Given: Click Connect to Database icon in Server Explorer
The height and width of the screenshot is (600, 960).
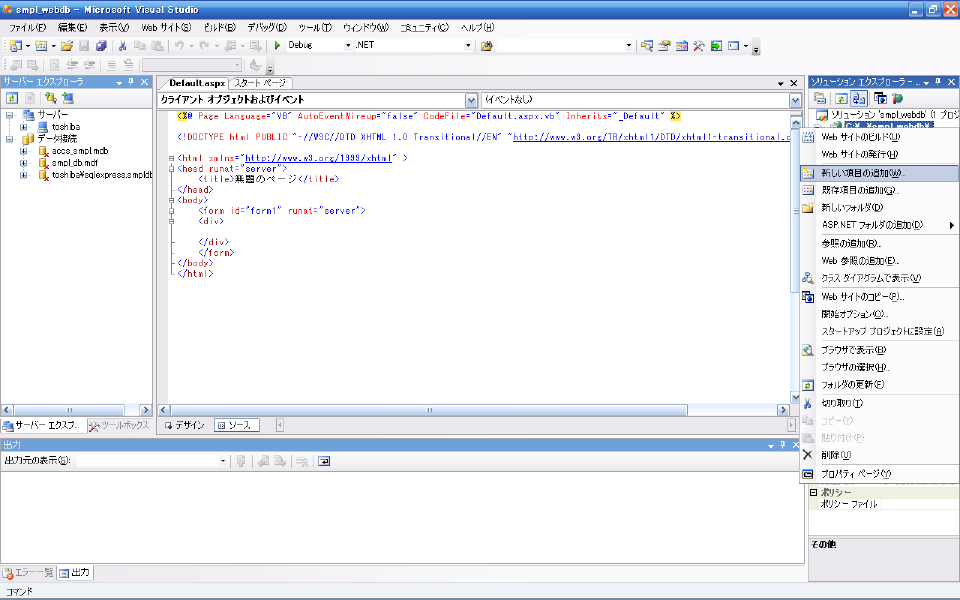Looking at the screenshot, I should [x=51, y=98].
